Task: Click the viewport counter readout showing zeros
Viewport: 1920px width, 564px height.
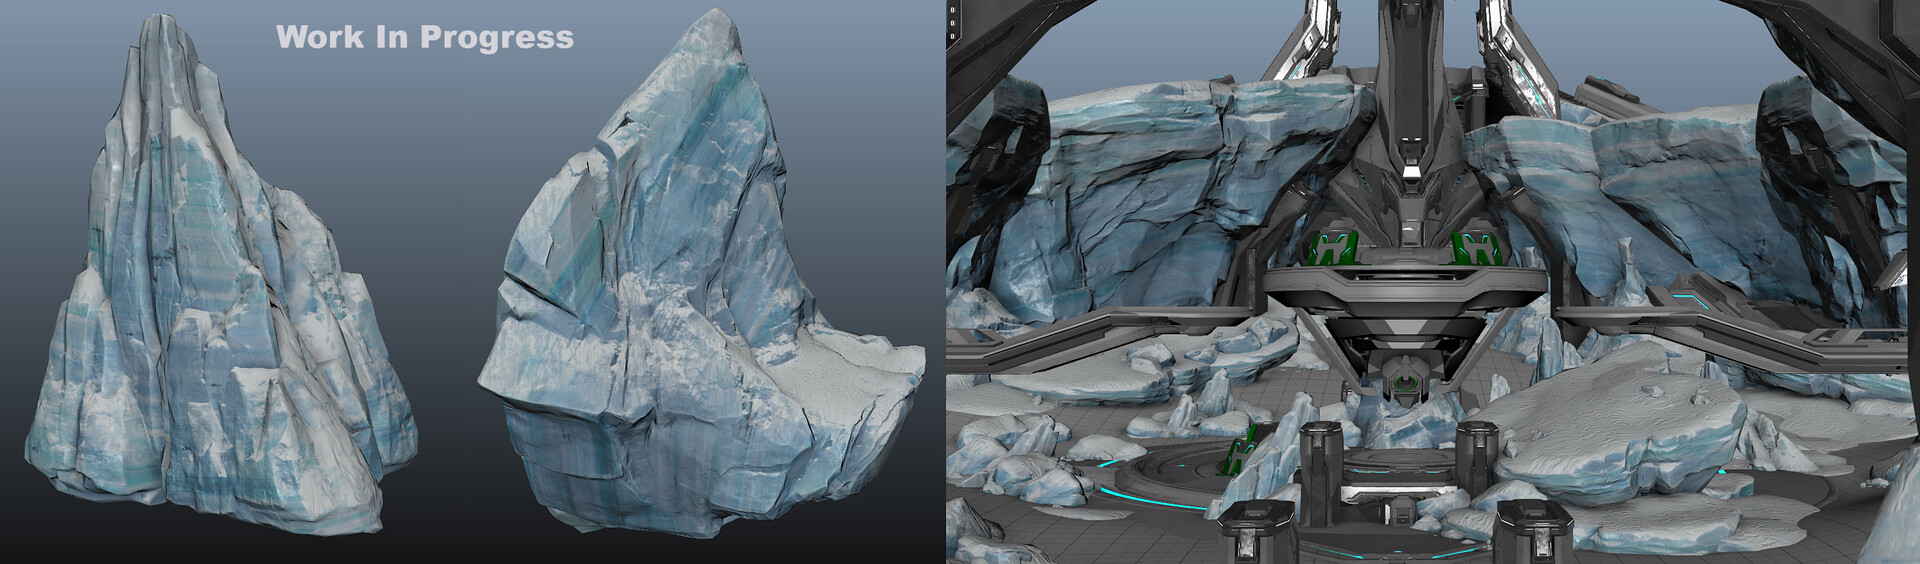Action: point(953,24)
